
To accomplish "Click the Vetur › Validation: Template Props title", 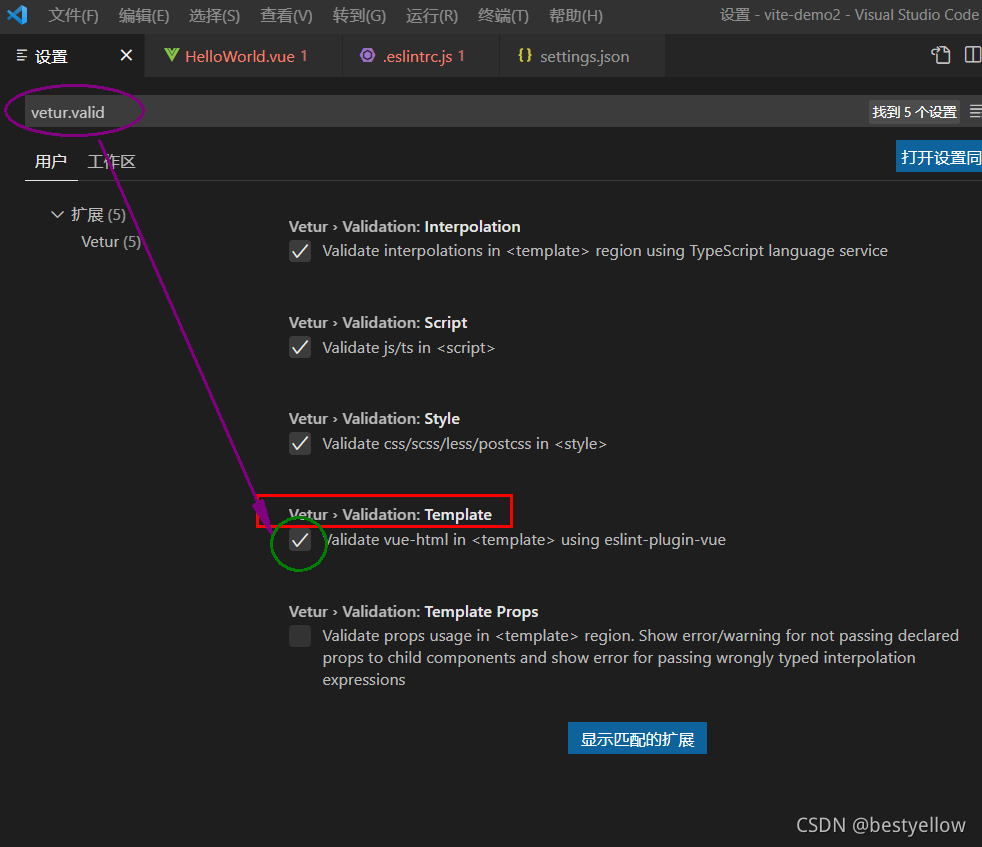I will 413,611.
